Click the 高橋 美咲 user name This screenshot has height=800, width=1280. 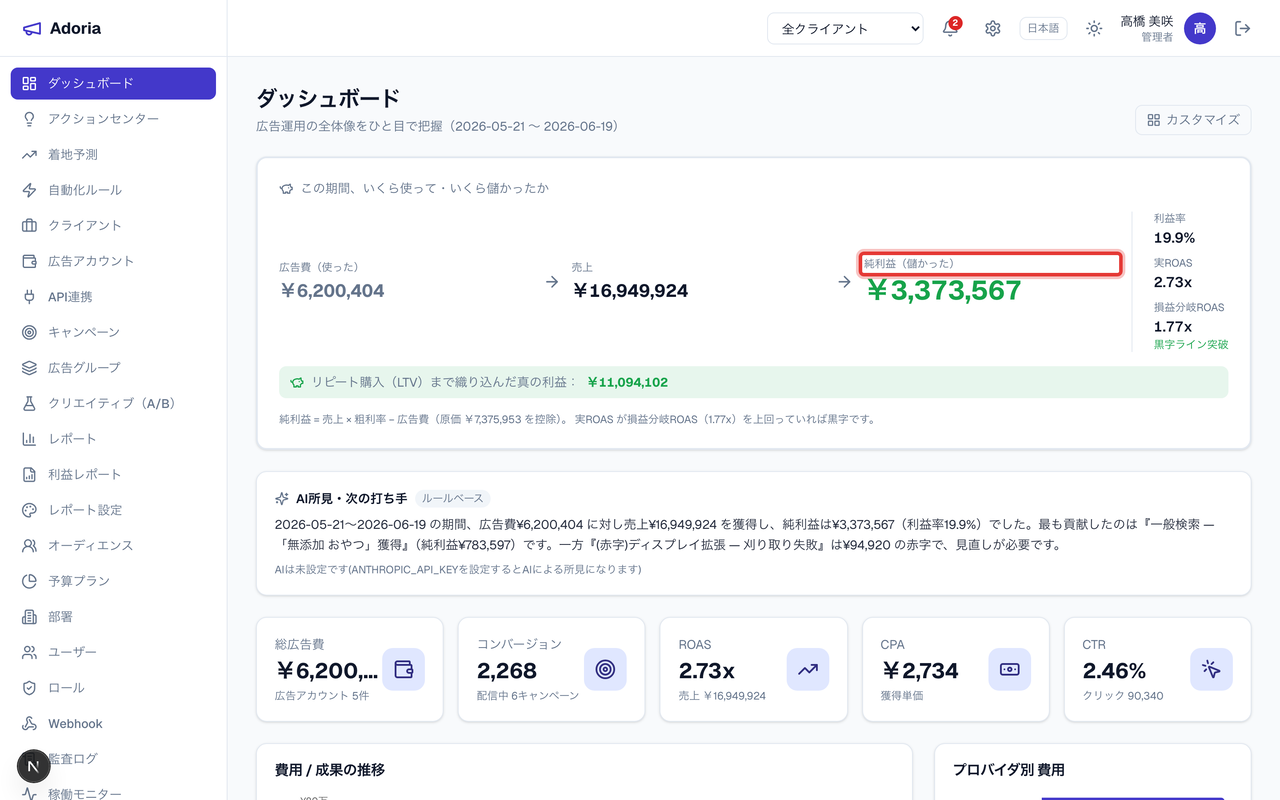1146,21
